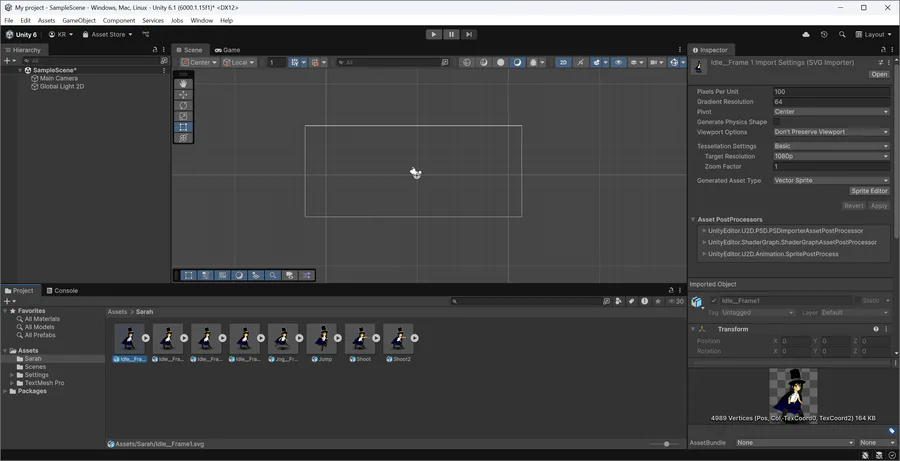Toggle the Generate Physics Shape checkbox
Image resolution: width=900 pixels, height=461 pixels.
point(777,122)
